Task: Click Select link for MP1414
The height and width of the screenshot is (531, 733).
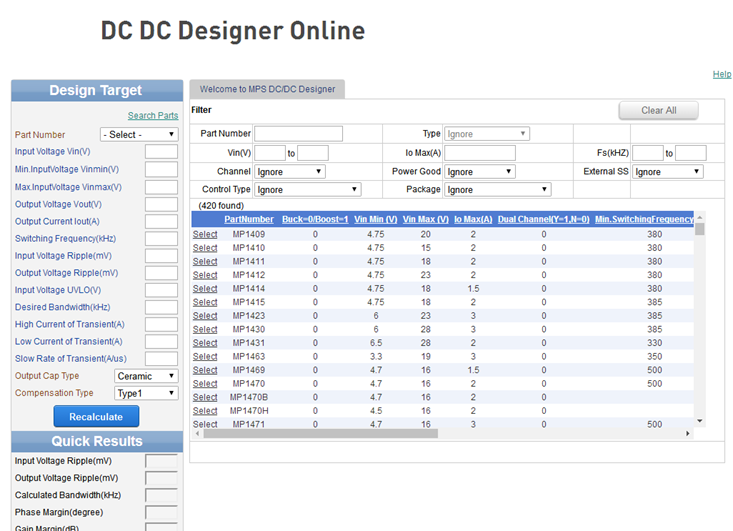Action: click(205, 288)
